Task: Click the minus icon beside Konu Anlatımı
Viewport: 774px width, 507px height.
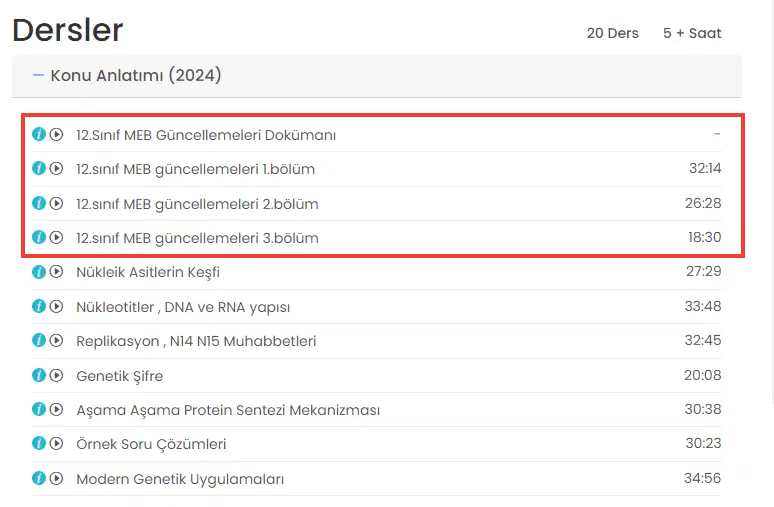Action: 39,76
